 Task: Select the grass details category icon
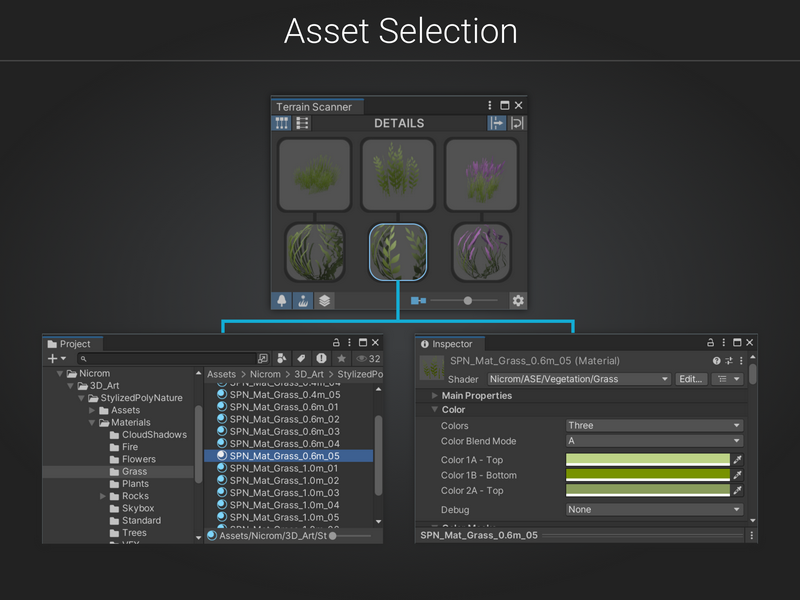coord(303,301)
